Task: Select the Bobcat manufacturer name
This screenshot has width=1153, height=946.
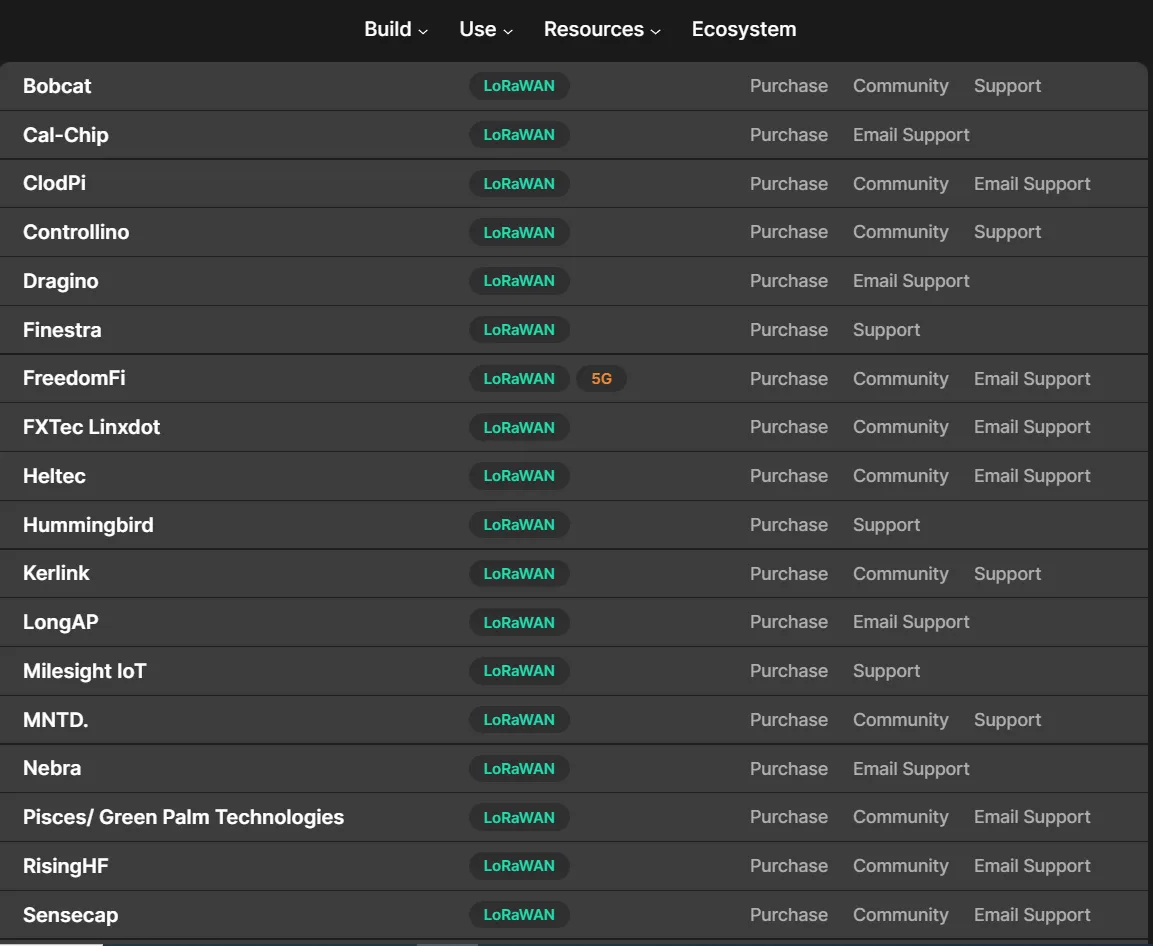Action: 57,86
